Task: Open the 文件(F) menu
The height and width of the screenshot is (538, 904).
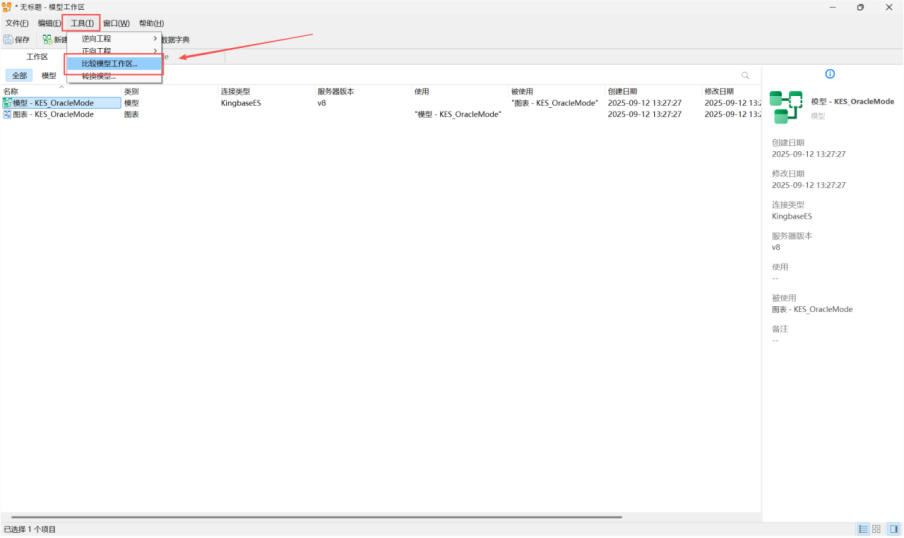Action: pos(17,23)
